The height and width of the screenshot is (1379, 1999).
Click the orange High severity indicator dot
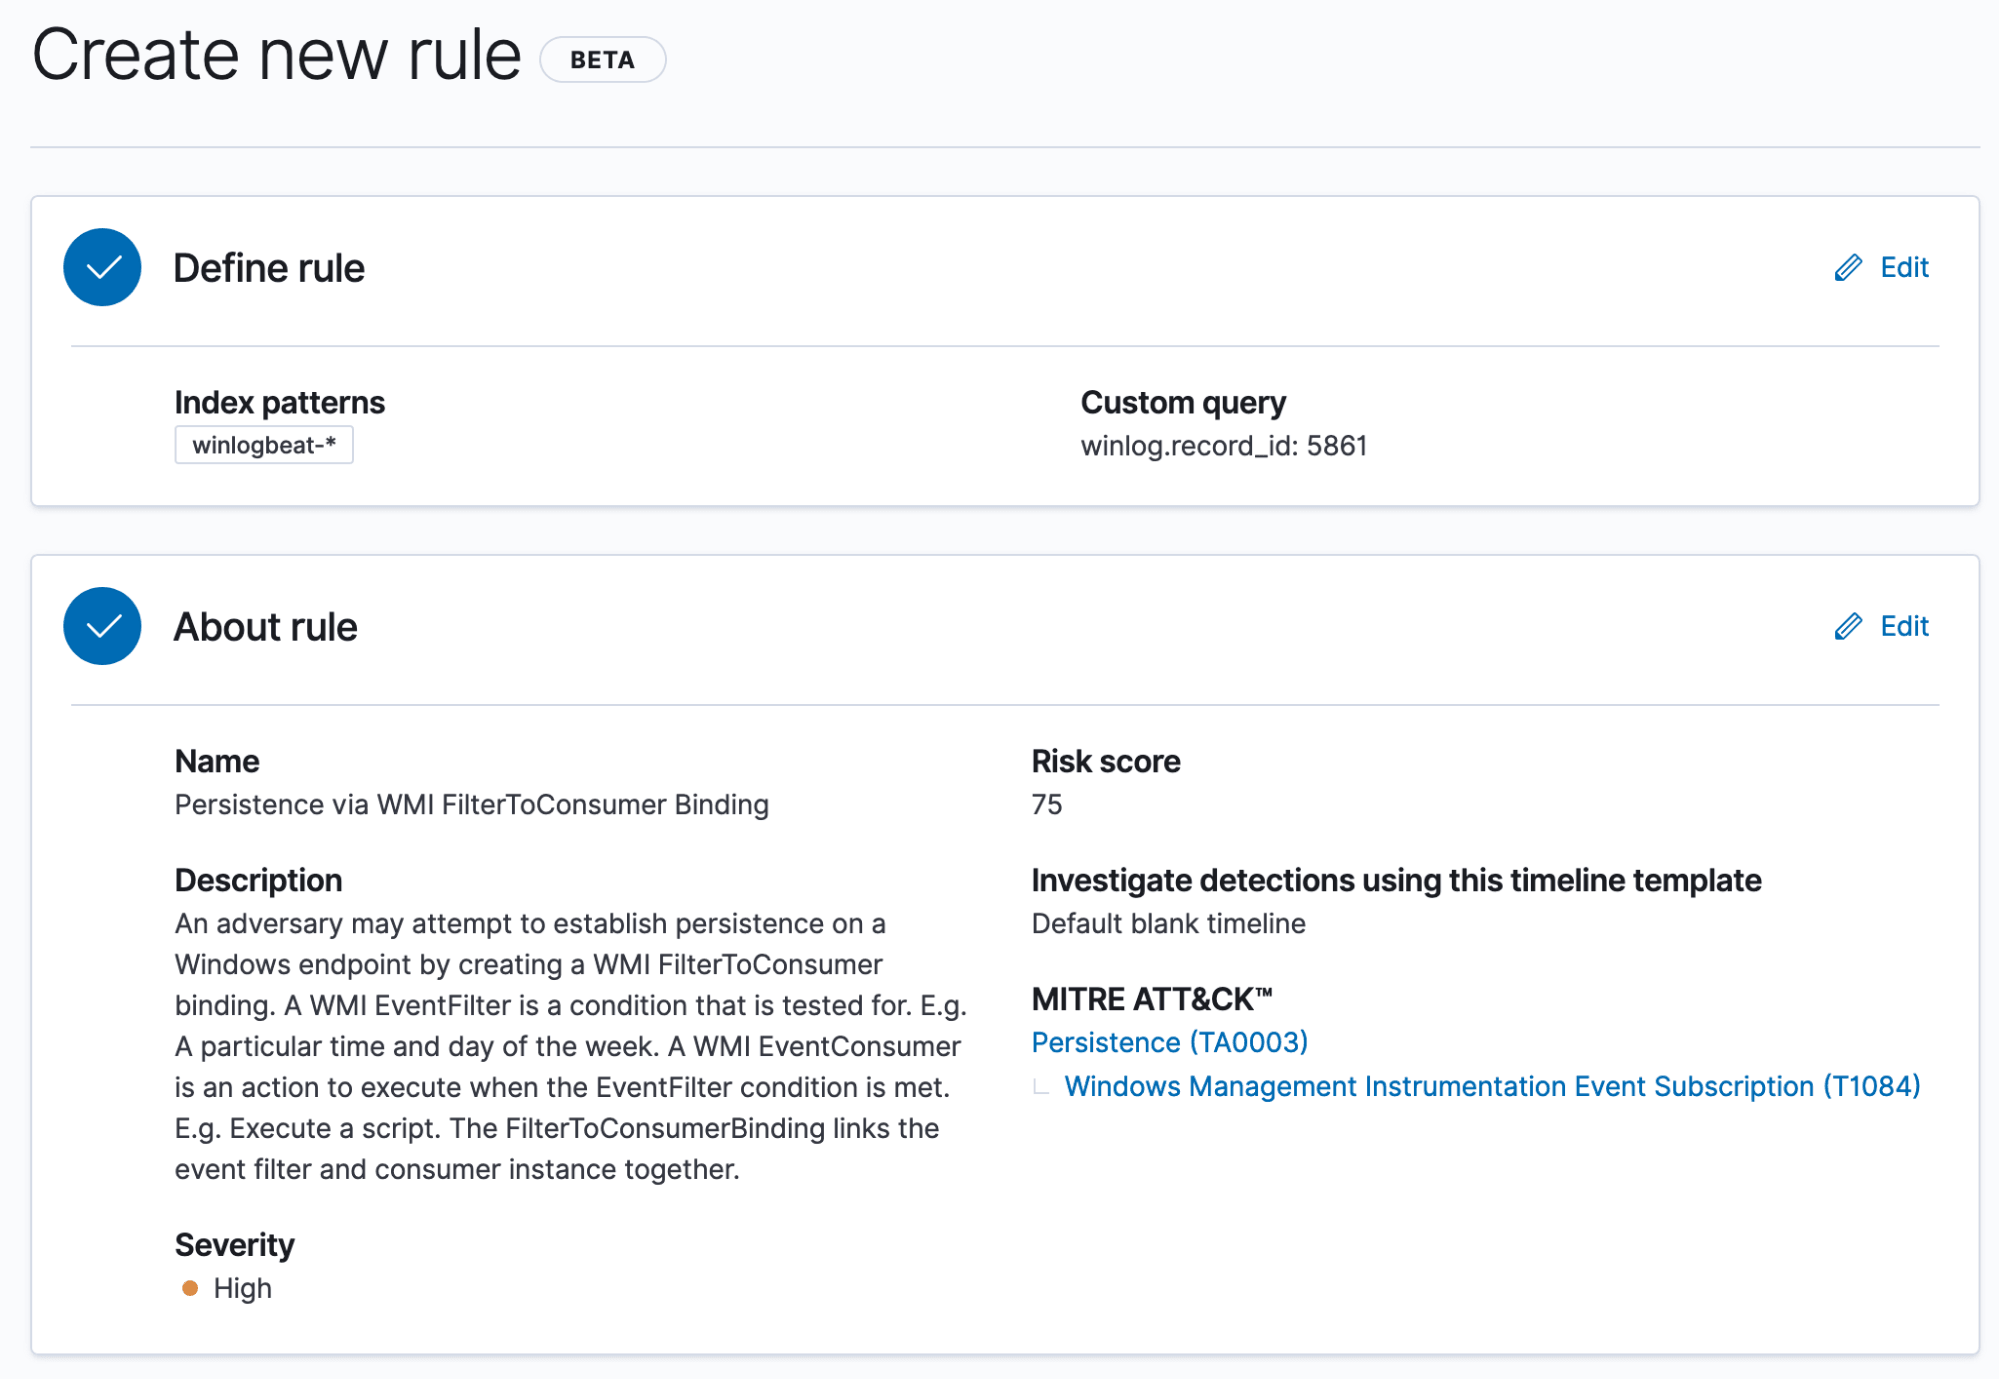pos(190,1289)
